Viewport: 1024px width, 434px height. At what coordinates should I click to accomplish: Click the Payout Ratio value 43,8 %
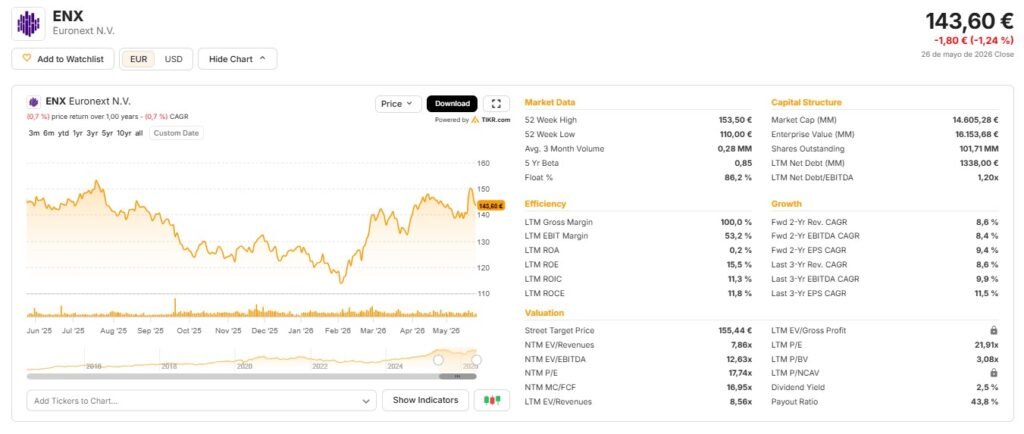click(x=985, y=402)
